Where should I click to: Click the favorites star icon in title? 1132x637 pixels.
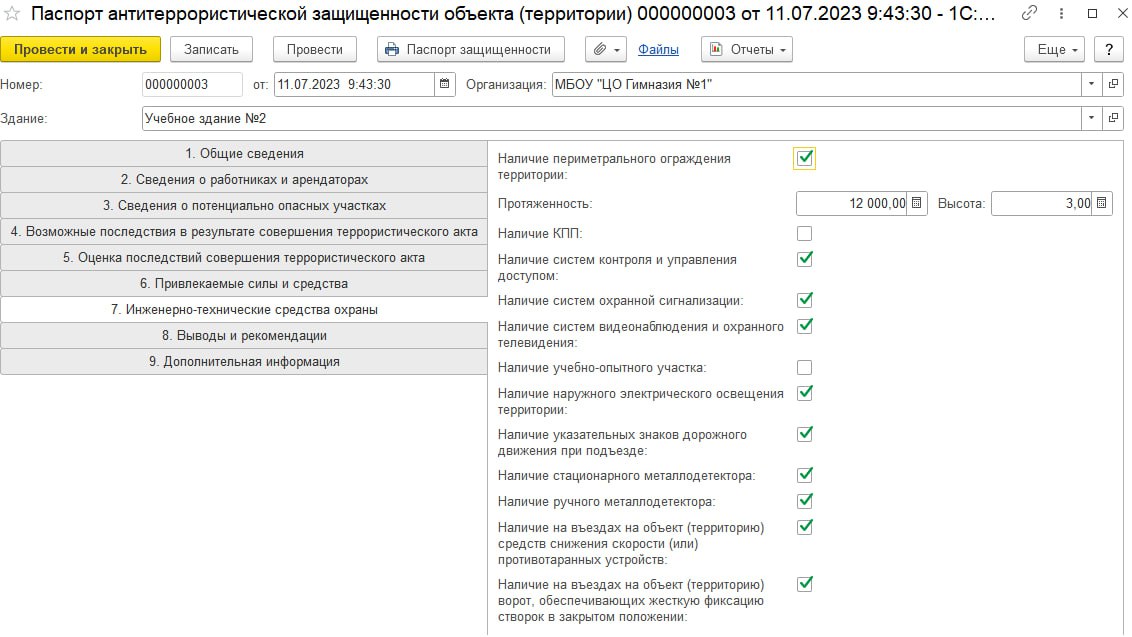pyautogui.click(x=13, y=14)
